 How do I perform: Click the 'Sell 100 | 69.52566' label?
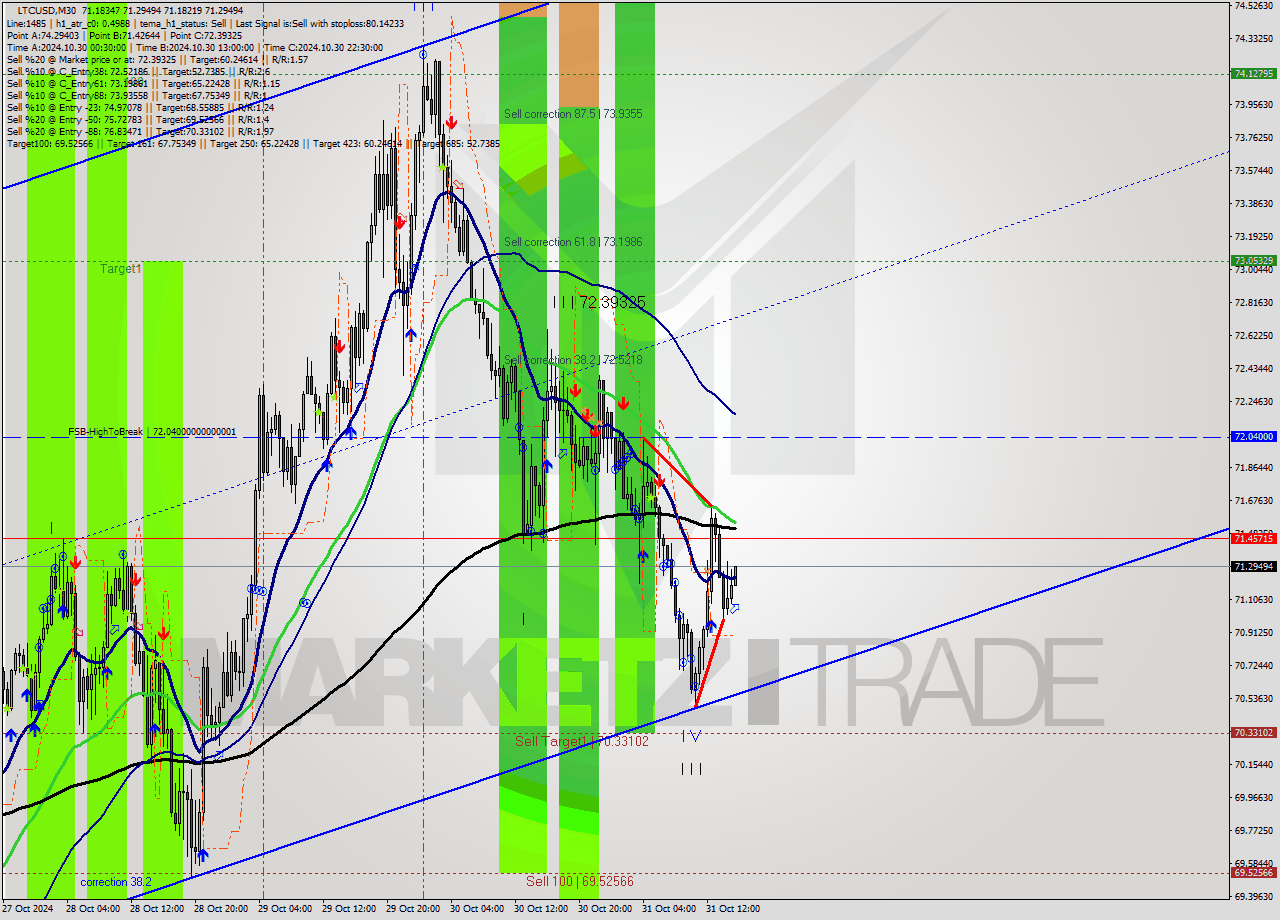580,882
